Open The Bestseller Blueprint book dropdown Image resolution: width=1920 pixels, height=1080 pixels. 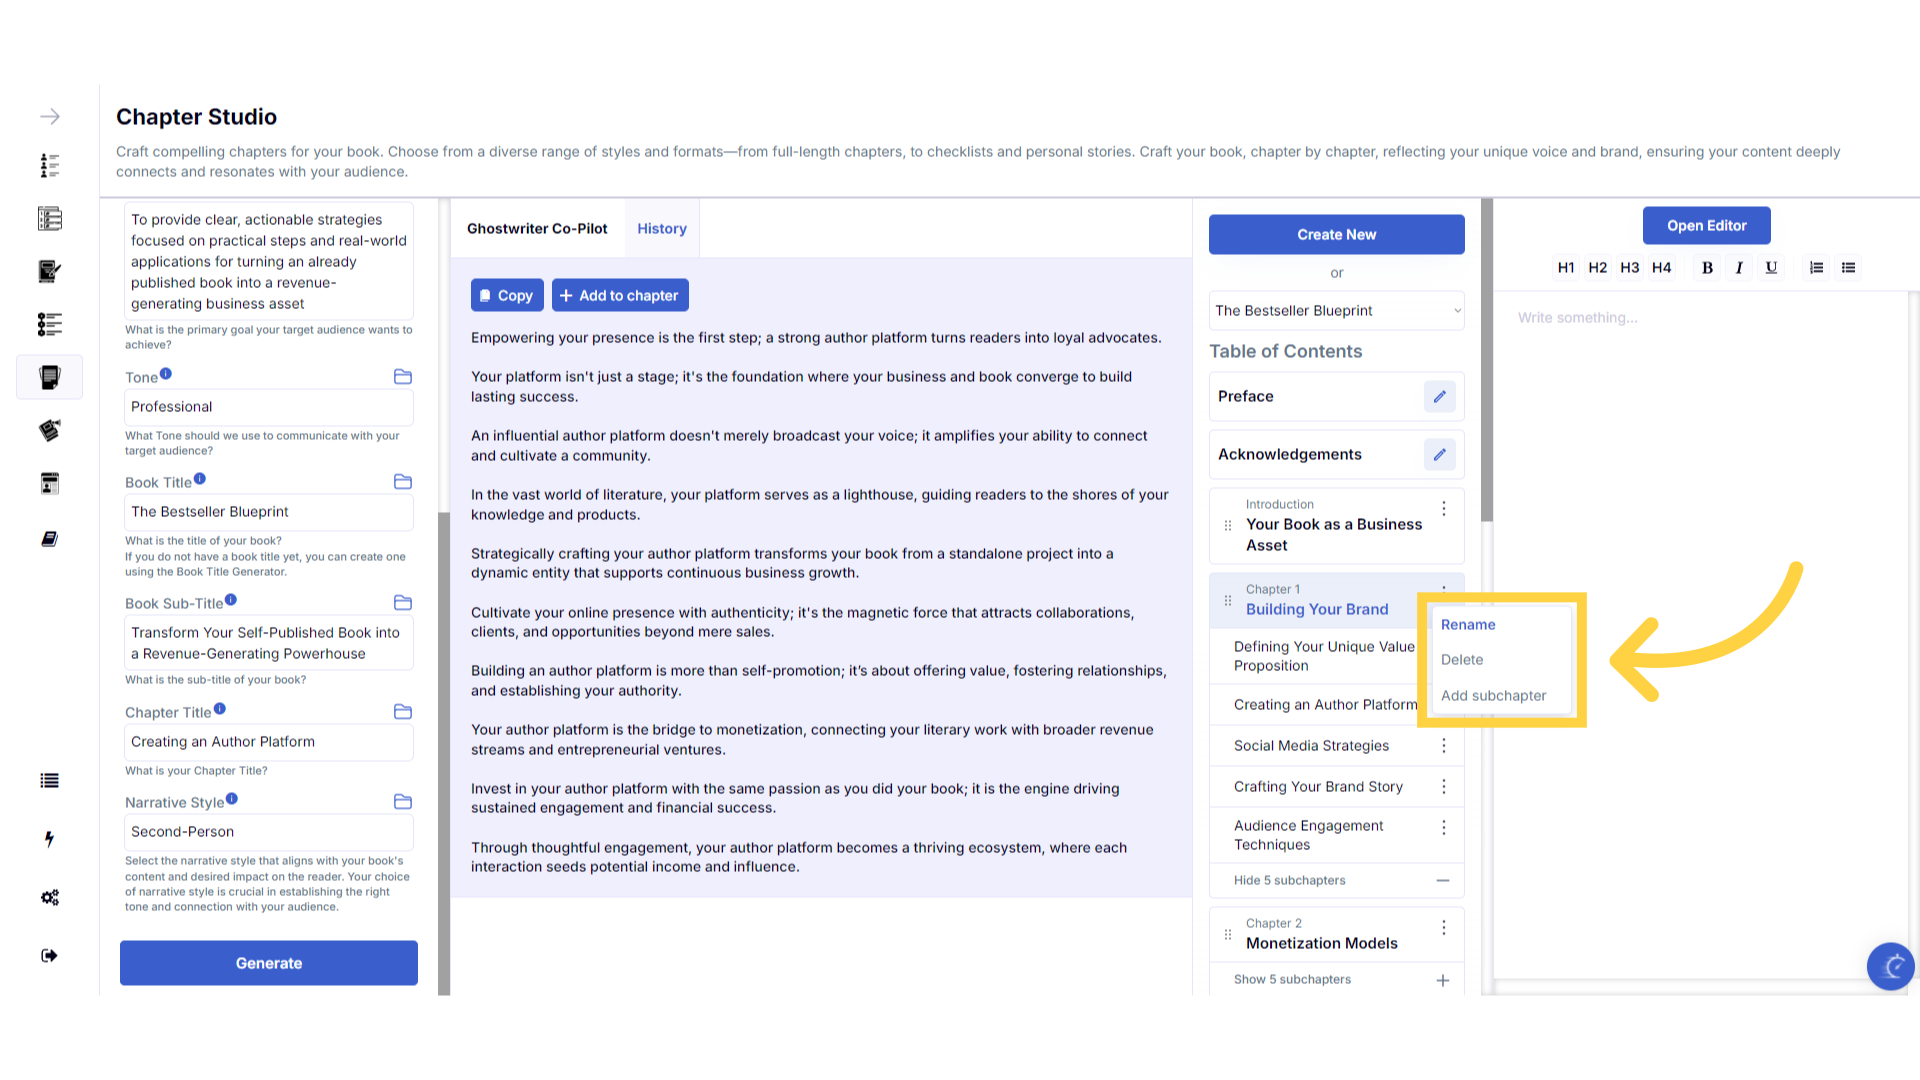click(1336, 311)
